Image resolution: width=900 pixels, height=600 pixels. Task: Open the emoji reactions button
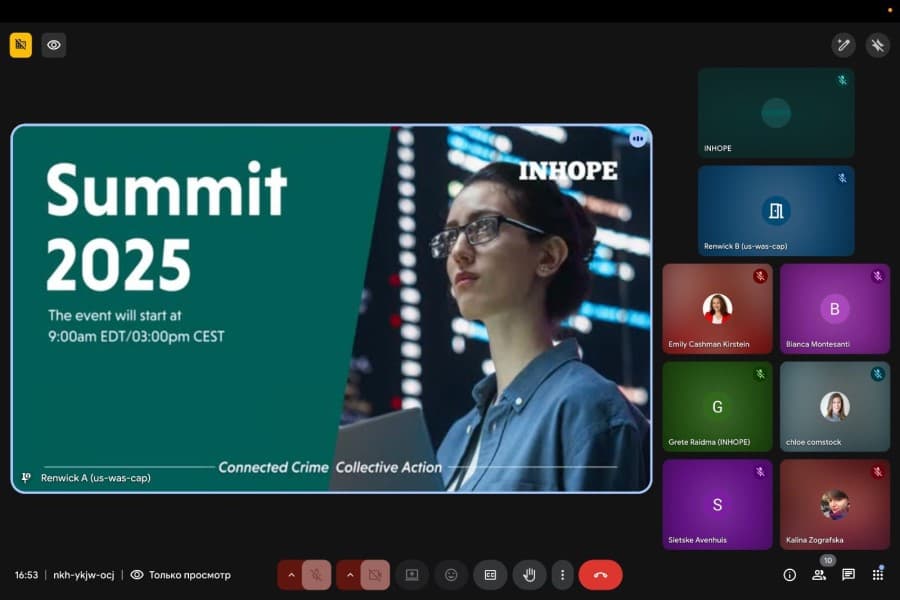point(451,575)
